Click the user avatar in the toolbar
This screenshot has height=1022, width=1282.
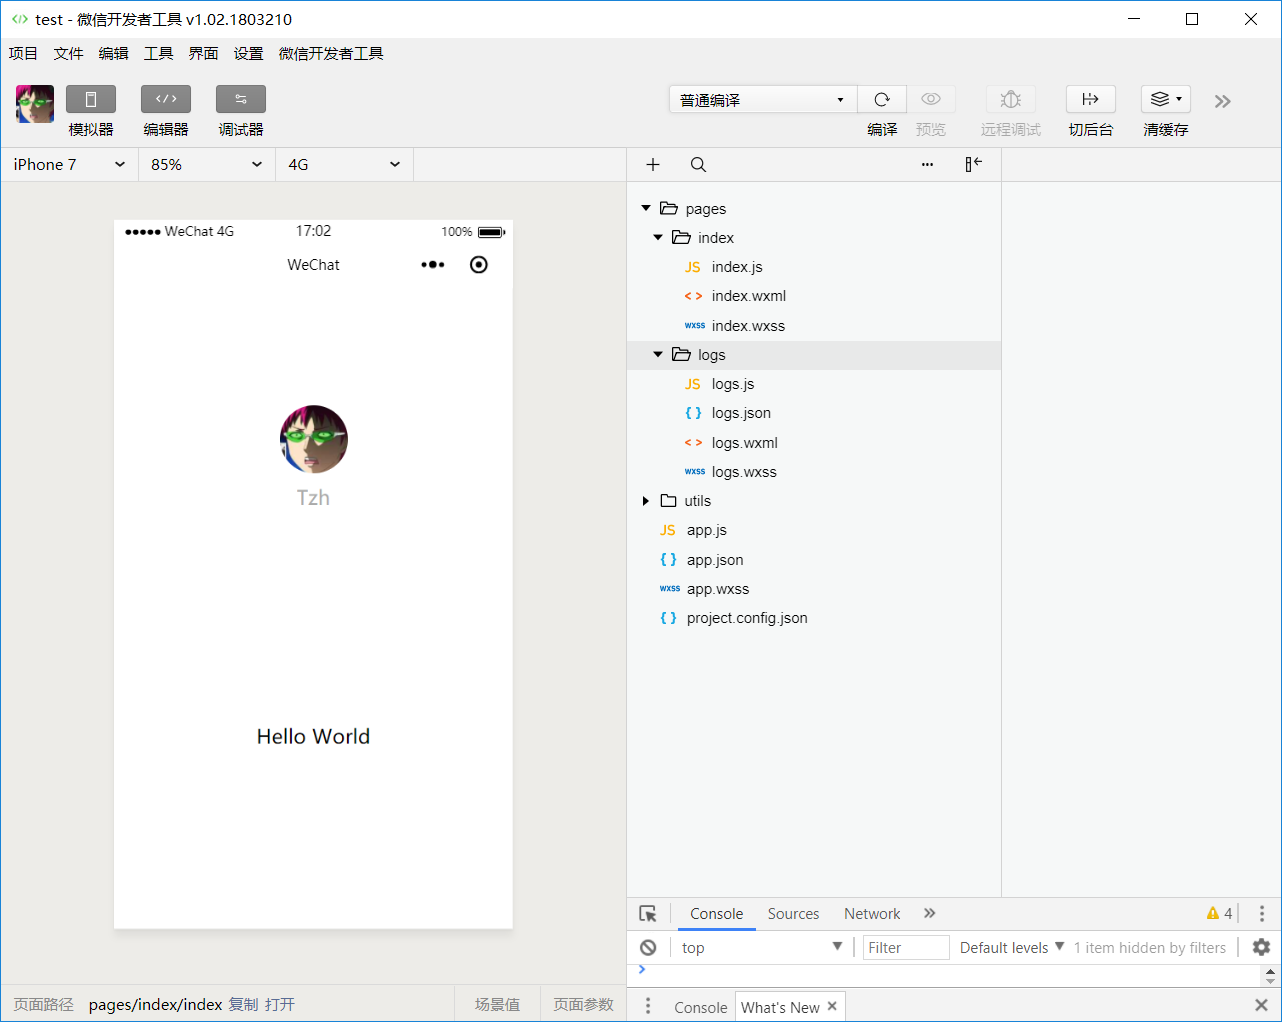pyautogui.click(x=35, y=104)
